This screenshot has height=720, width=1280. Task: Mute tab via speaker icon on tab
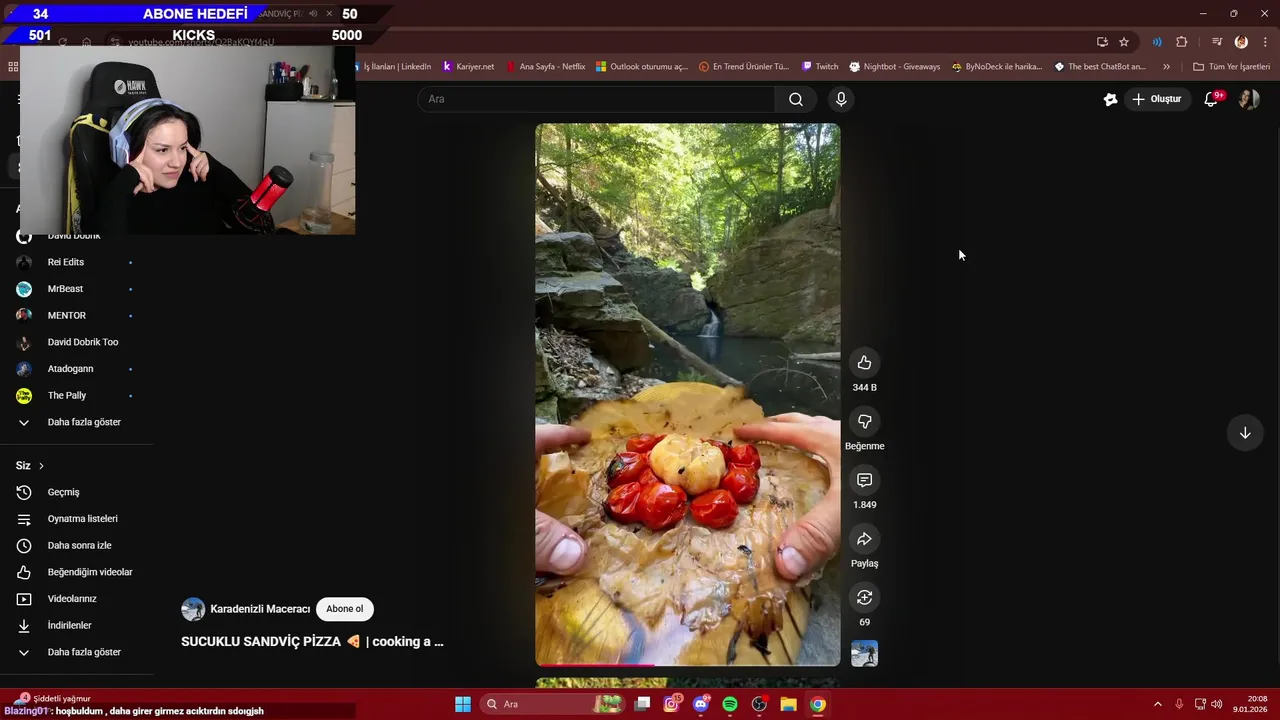(312, 14)
